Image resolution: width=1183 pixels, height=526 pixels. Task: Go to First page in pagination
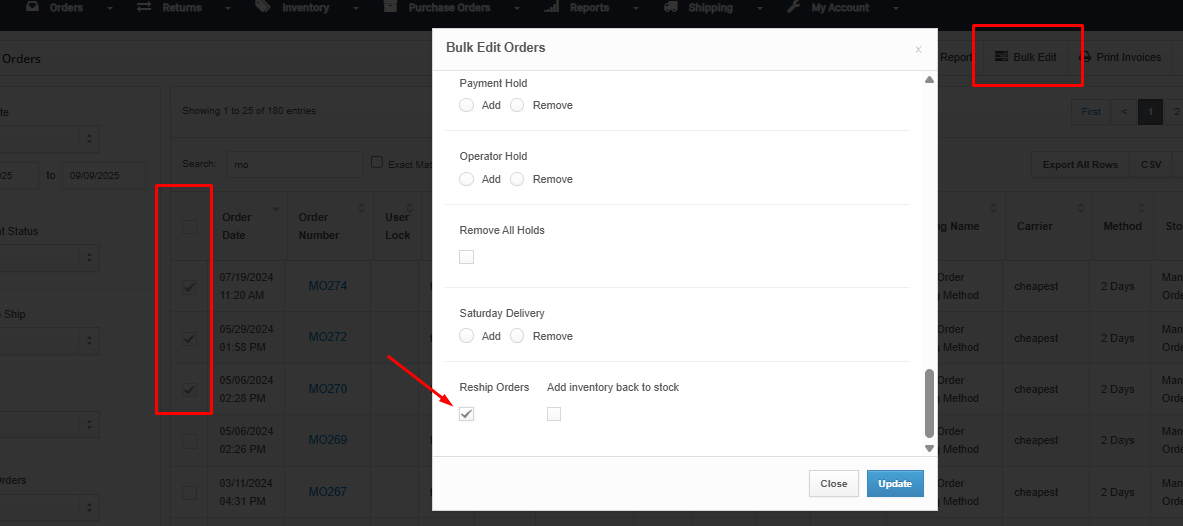pos(1091,112)
